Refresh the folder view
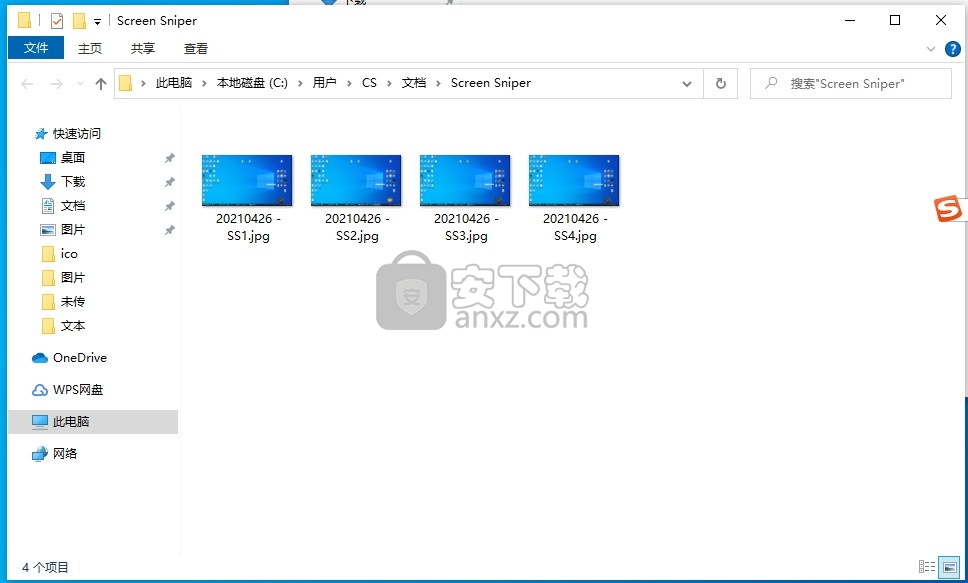968x583 pixels. coord(720,83)
